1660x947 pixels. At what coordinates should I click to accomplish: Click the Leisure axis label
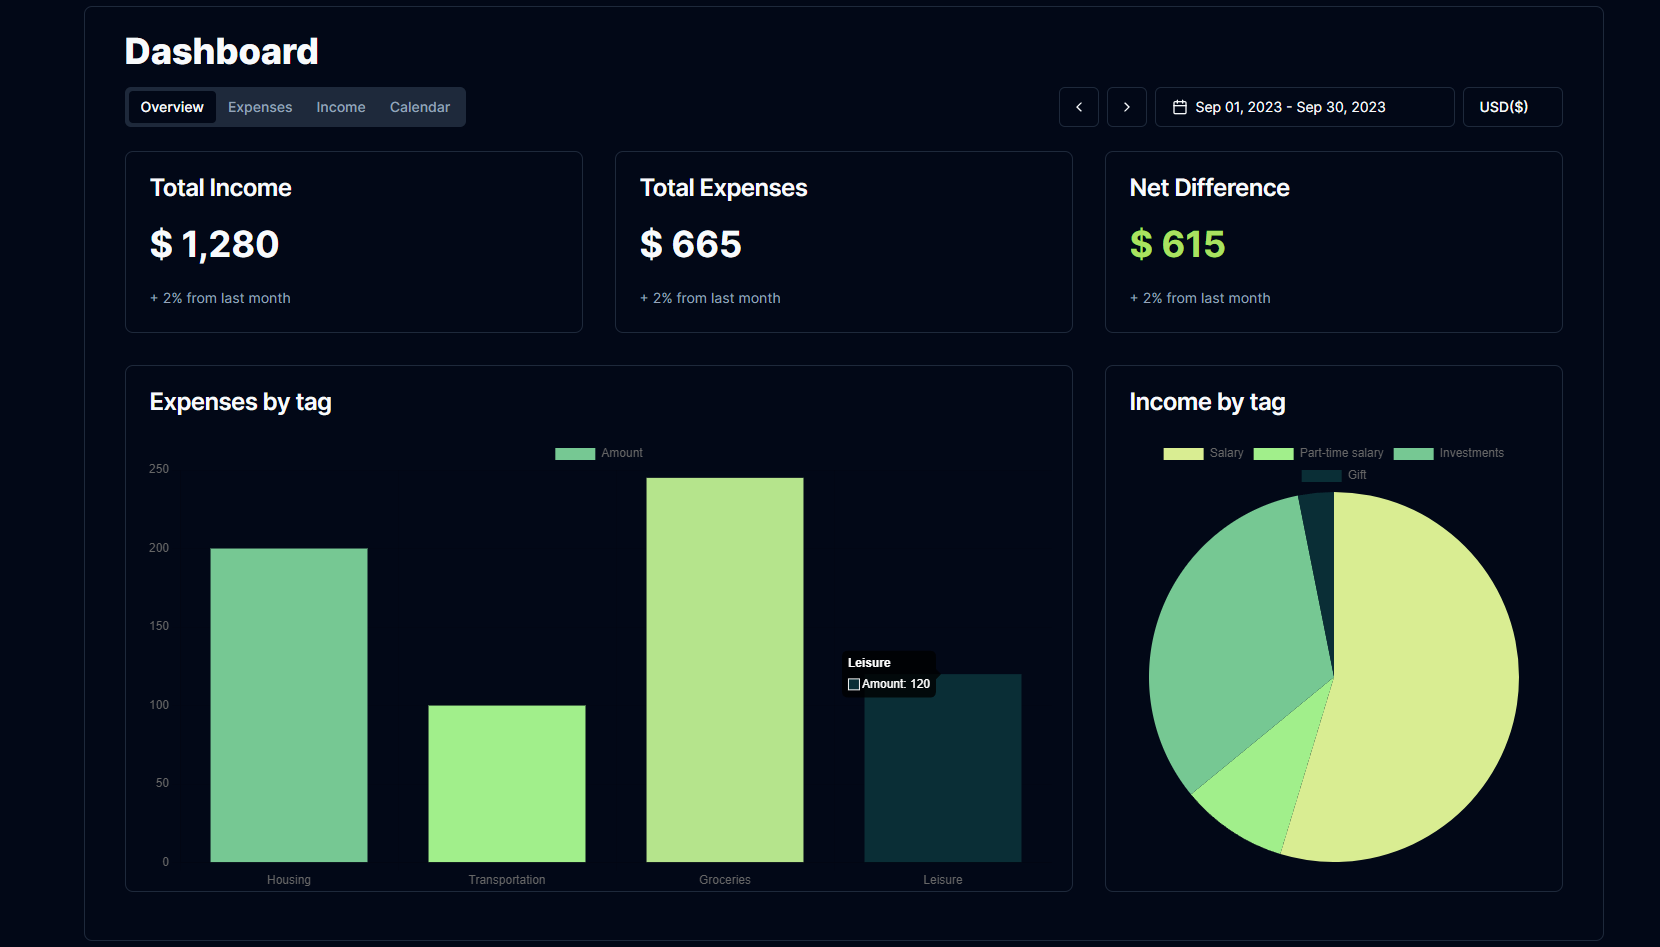(943, 880)
